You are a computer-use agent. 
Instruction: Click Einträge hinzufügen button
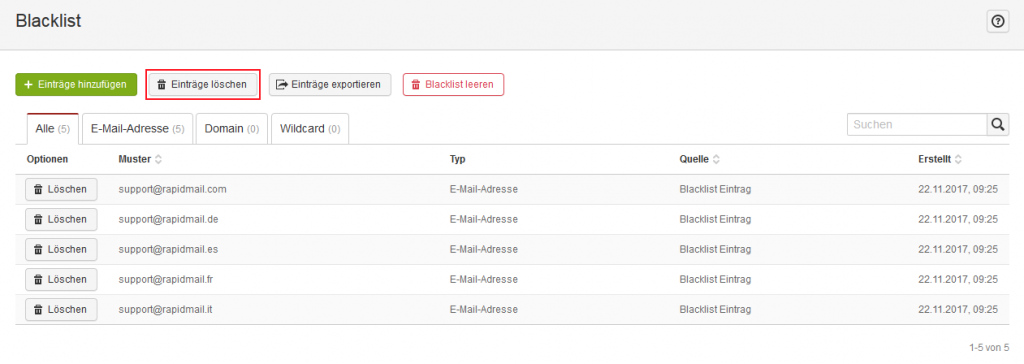[x=76, y=85]
